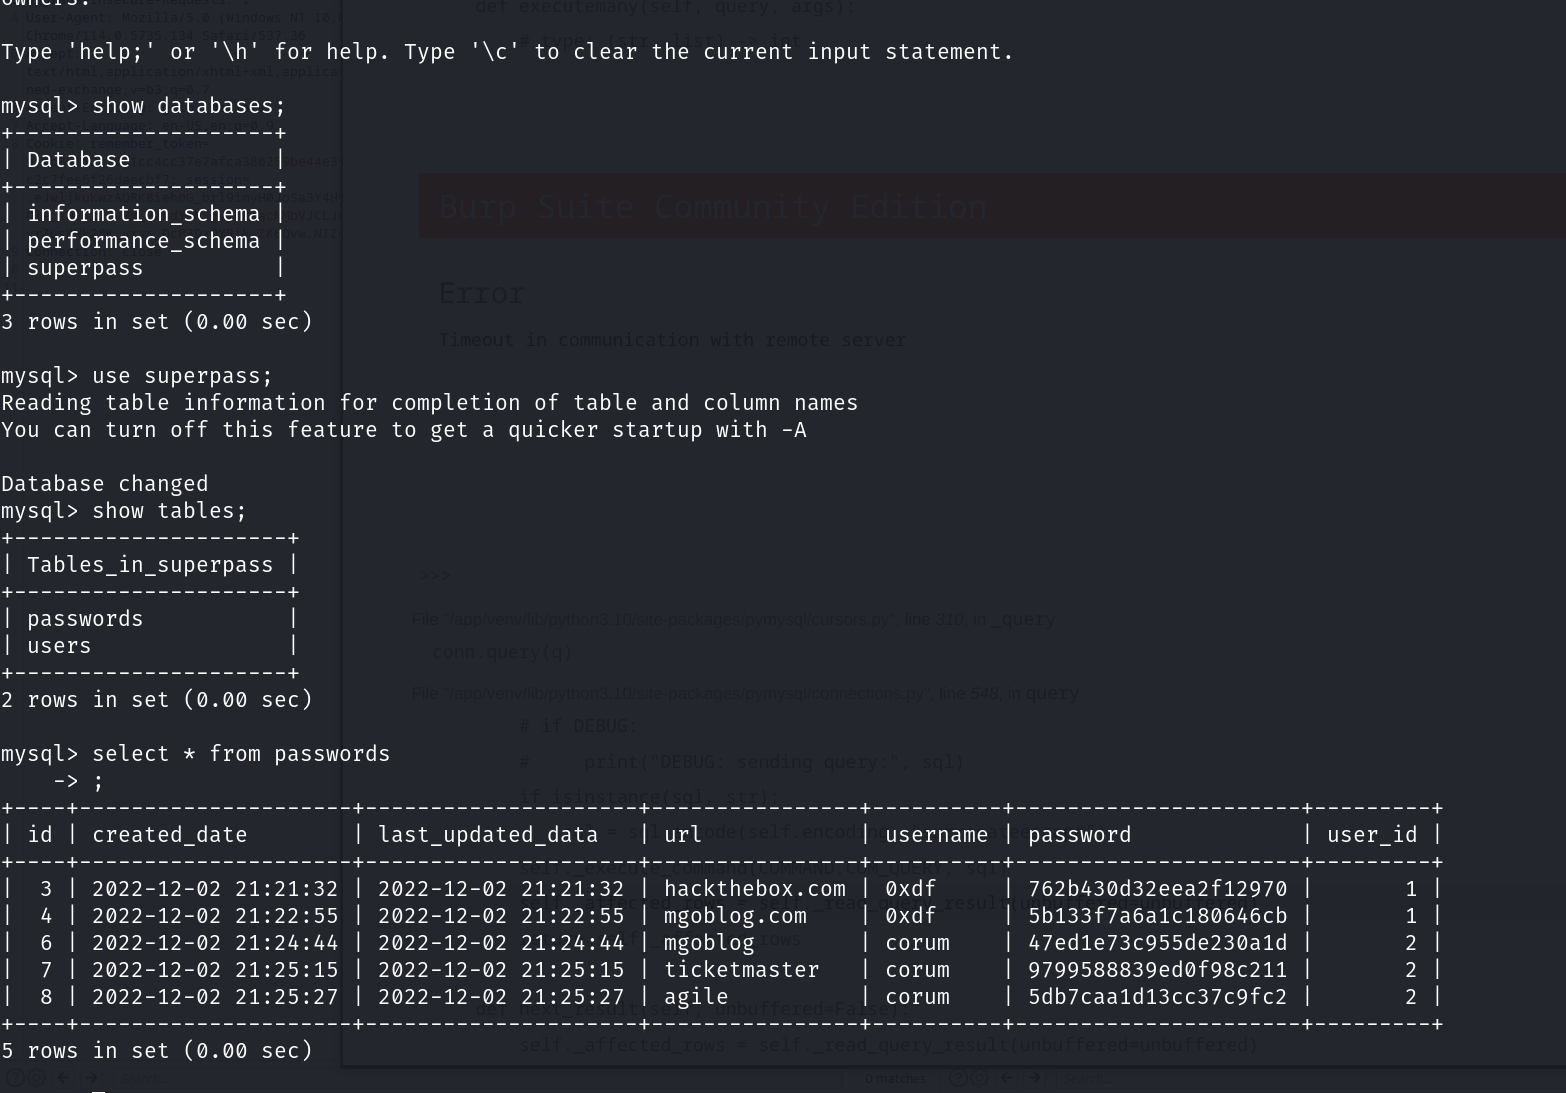The height and width of the screenshot is (1093, 1566).
Task: Click the help icon in the request pane's search bar
Action: click(x=15, y=1078)
